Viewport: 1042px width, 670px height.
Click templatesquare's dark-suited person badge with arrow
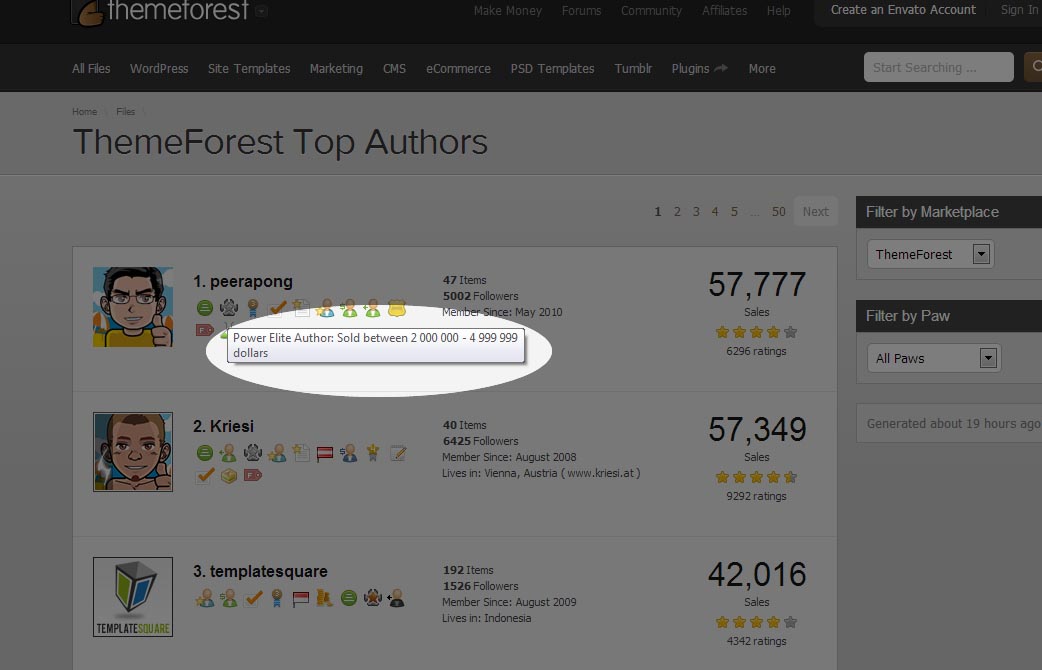(396, 598)
